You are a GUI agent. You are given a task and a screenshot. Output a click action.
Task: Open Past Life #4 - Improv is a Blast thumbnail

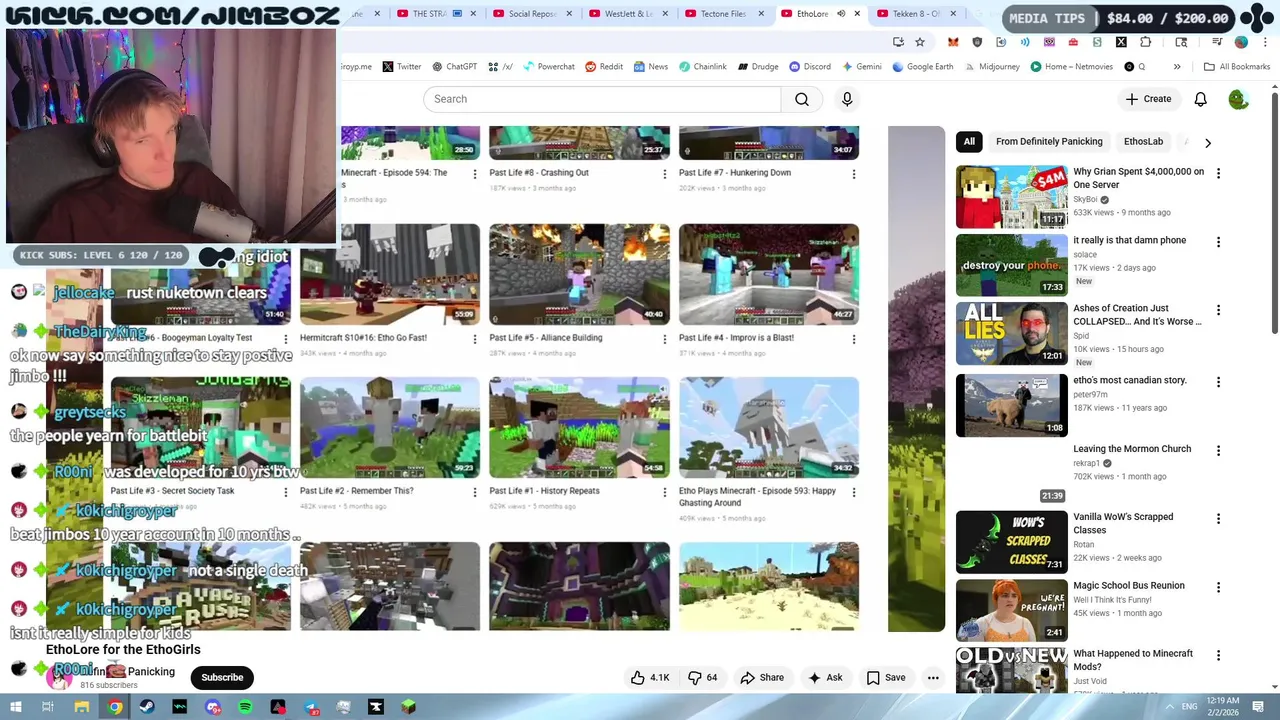pyautogui.click(x=768, y=275)
